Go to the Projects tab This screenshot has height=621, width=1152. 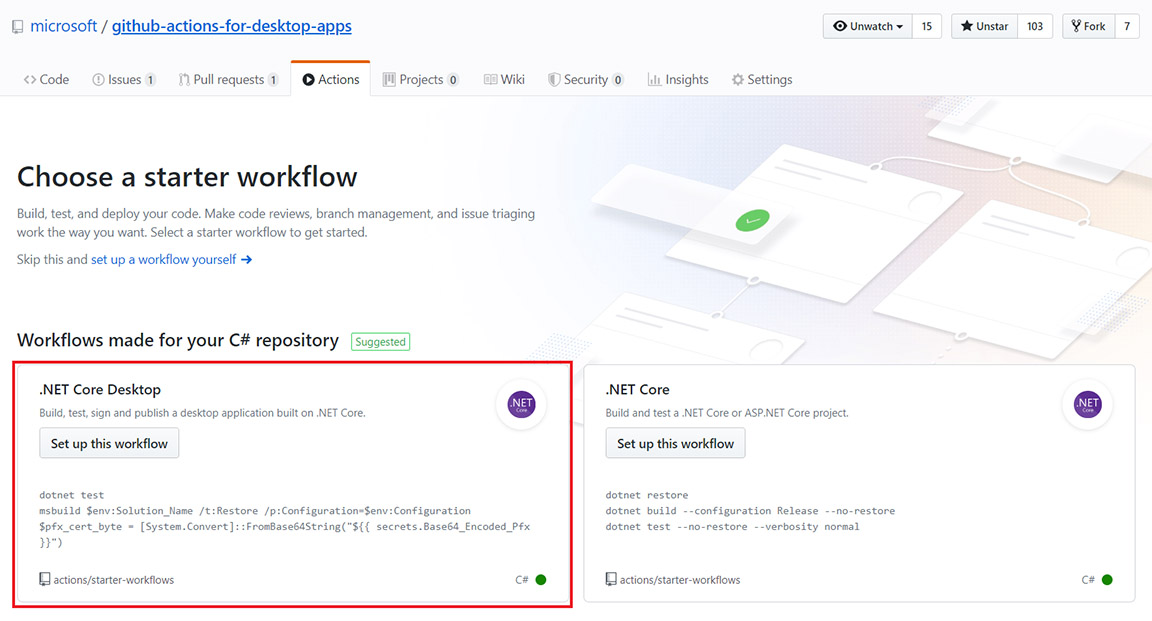pyautogui.click(x=421, y=80)
